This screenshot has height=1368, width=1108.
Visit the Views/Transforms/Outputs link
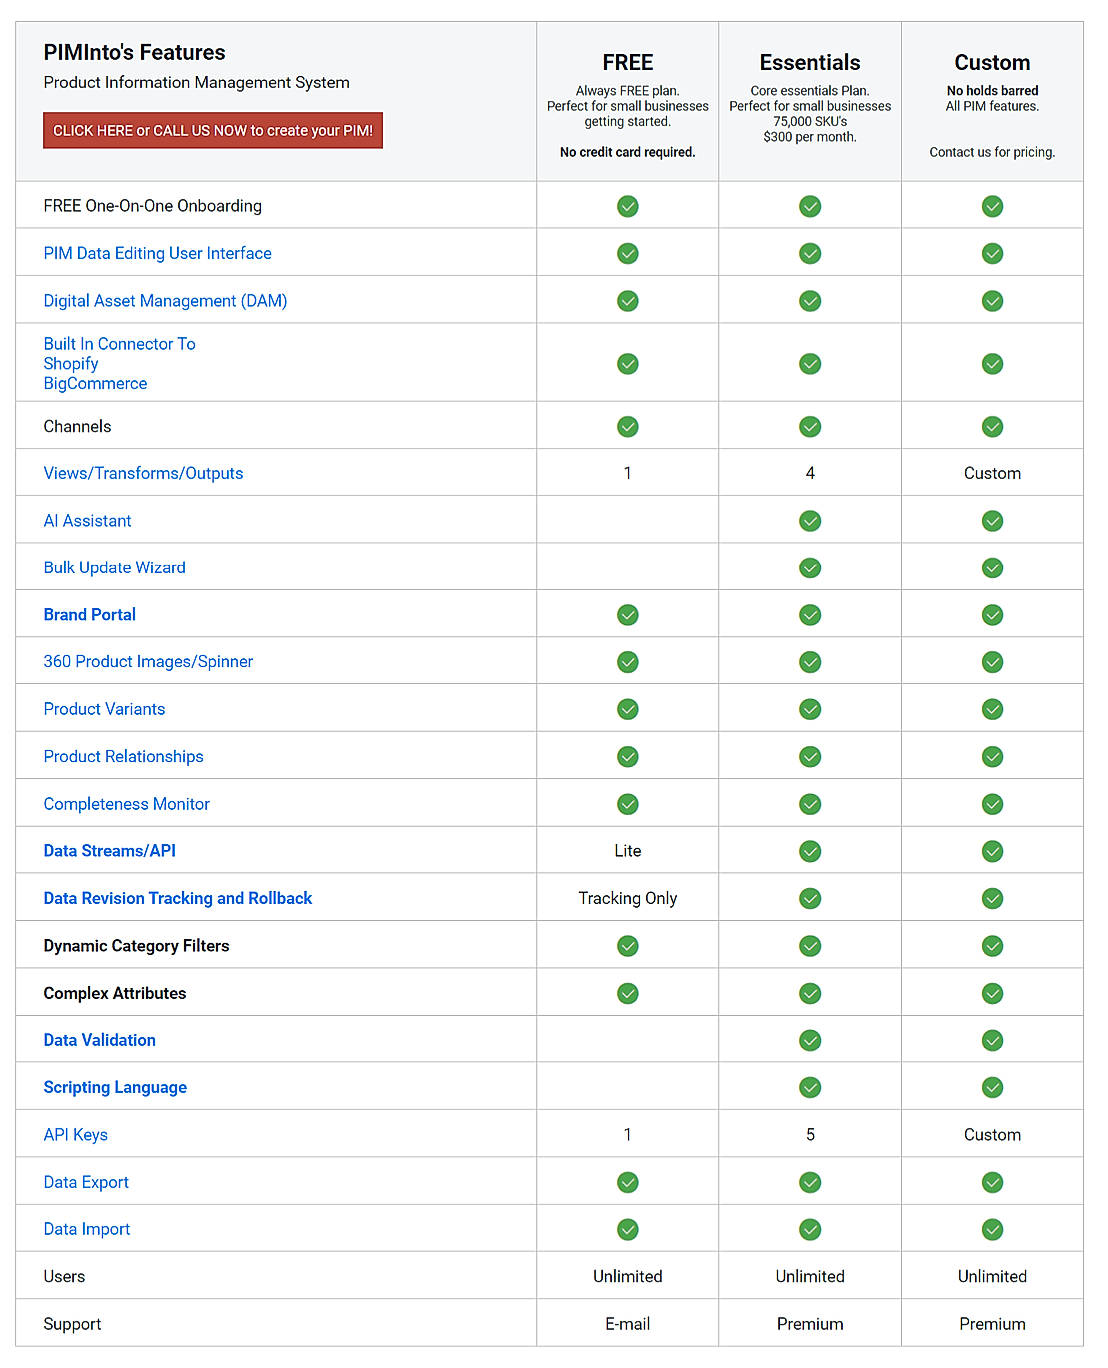point(143,473)
